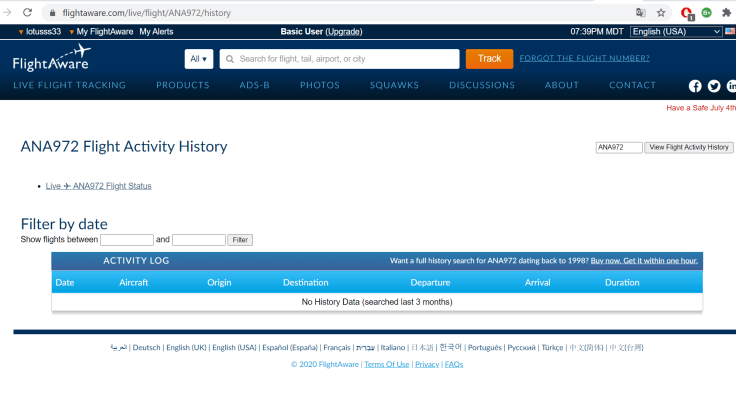Expand the My FlightAware dropdown
Screen dimensions: 736x406
coord(101,31)
